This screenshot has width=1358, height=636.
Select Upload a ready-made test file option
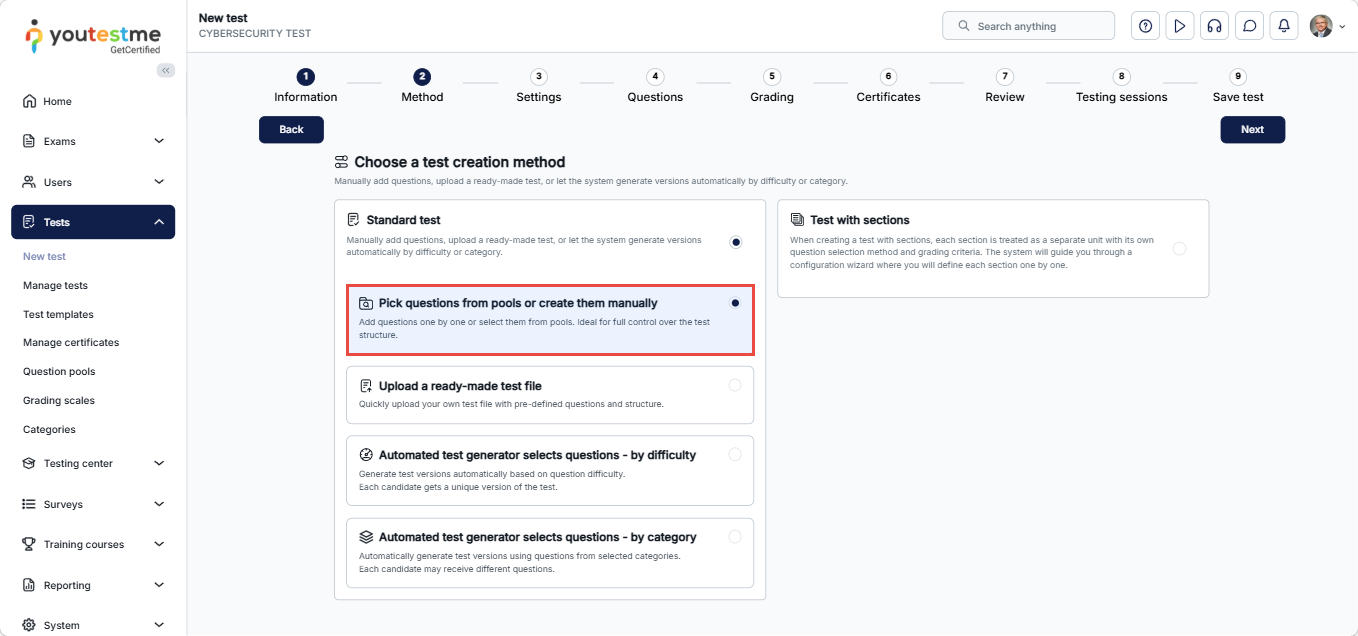click(735, 385)
